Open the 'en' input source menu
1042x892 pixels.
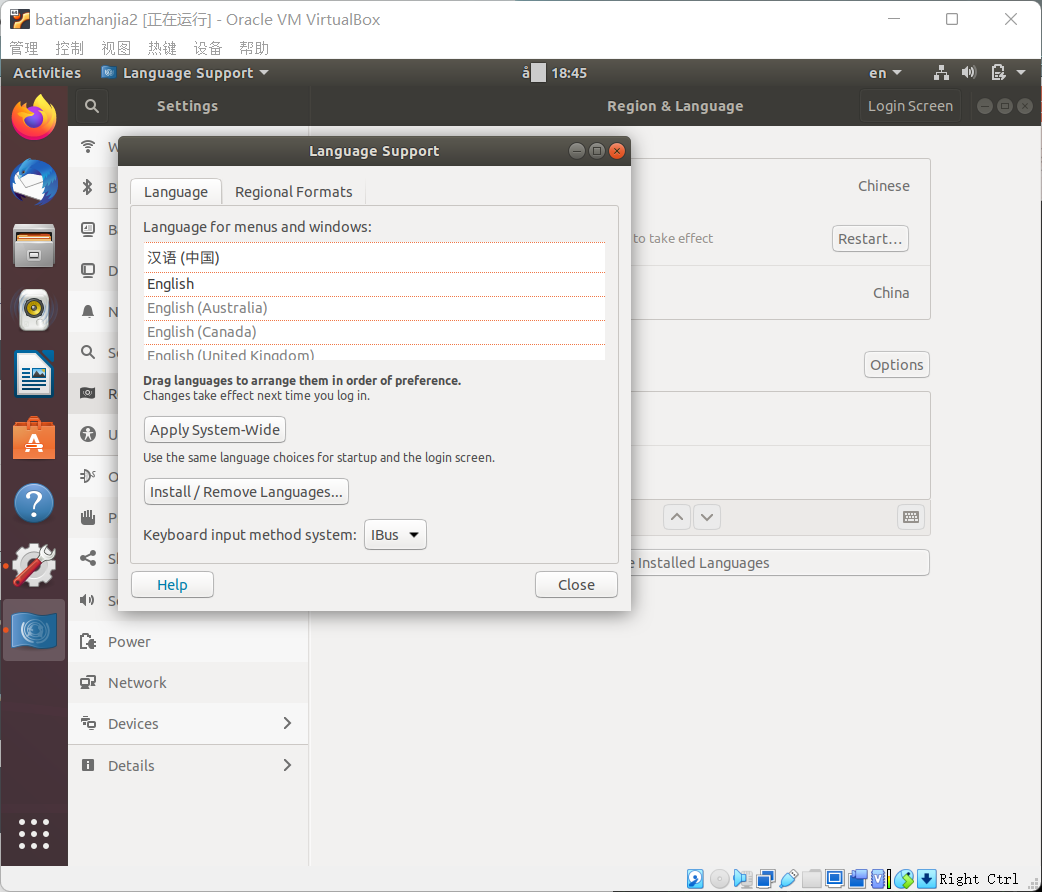coord(885,72)
